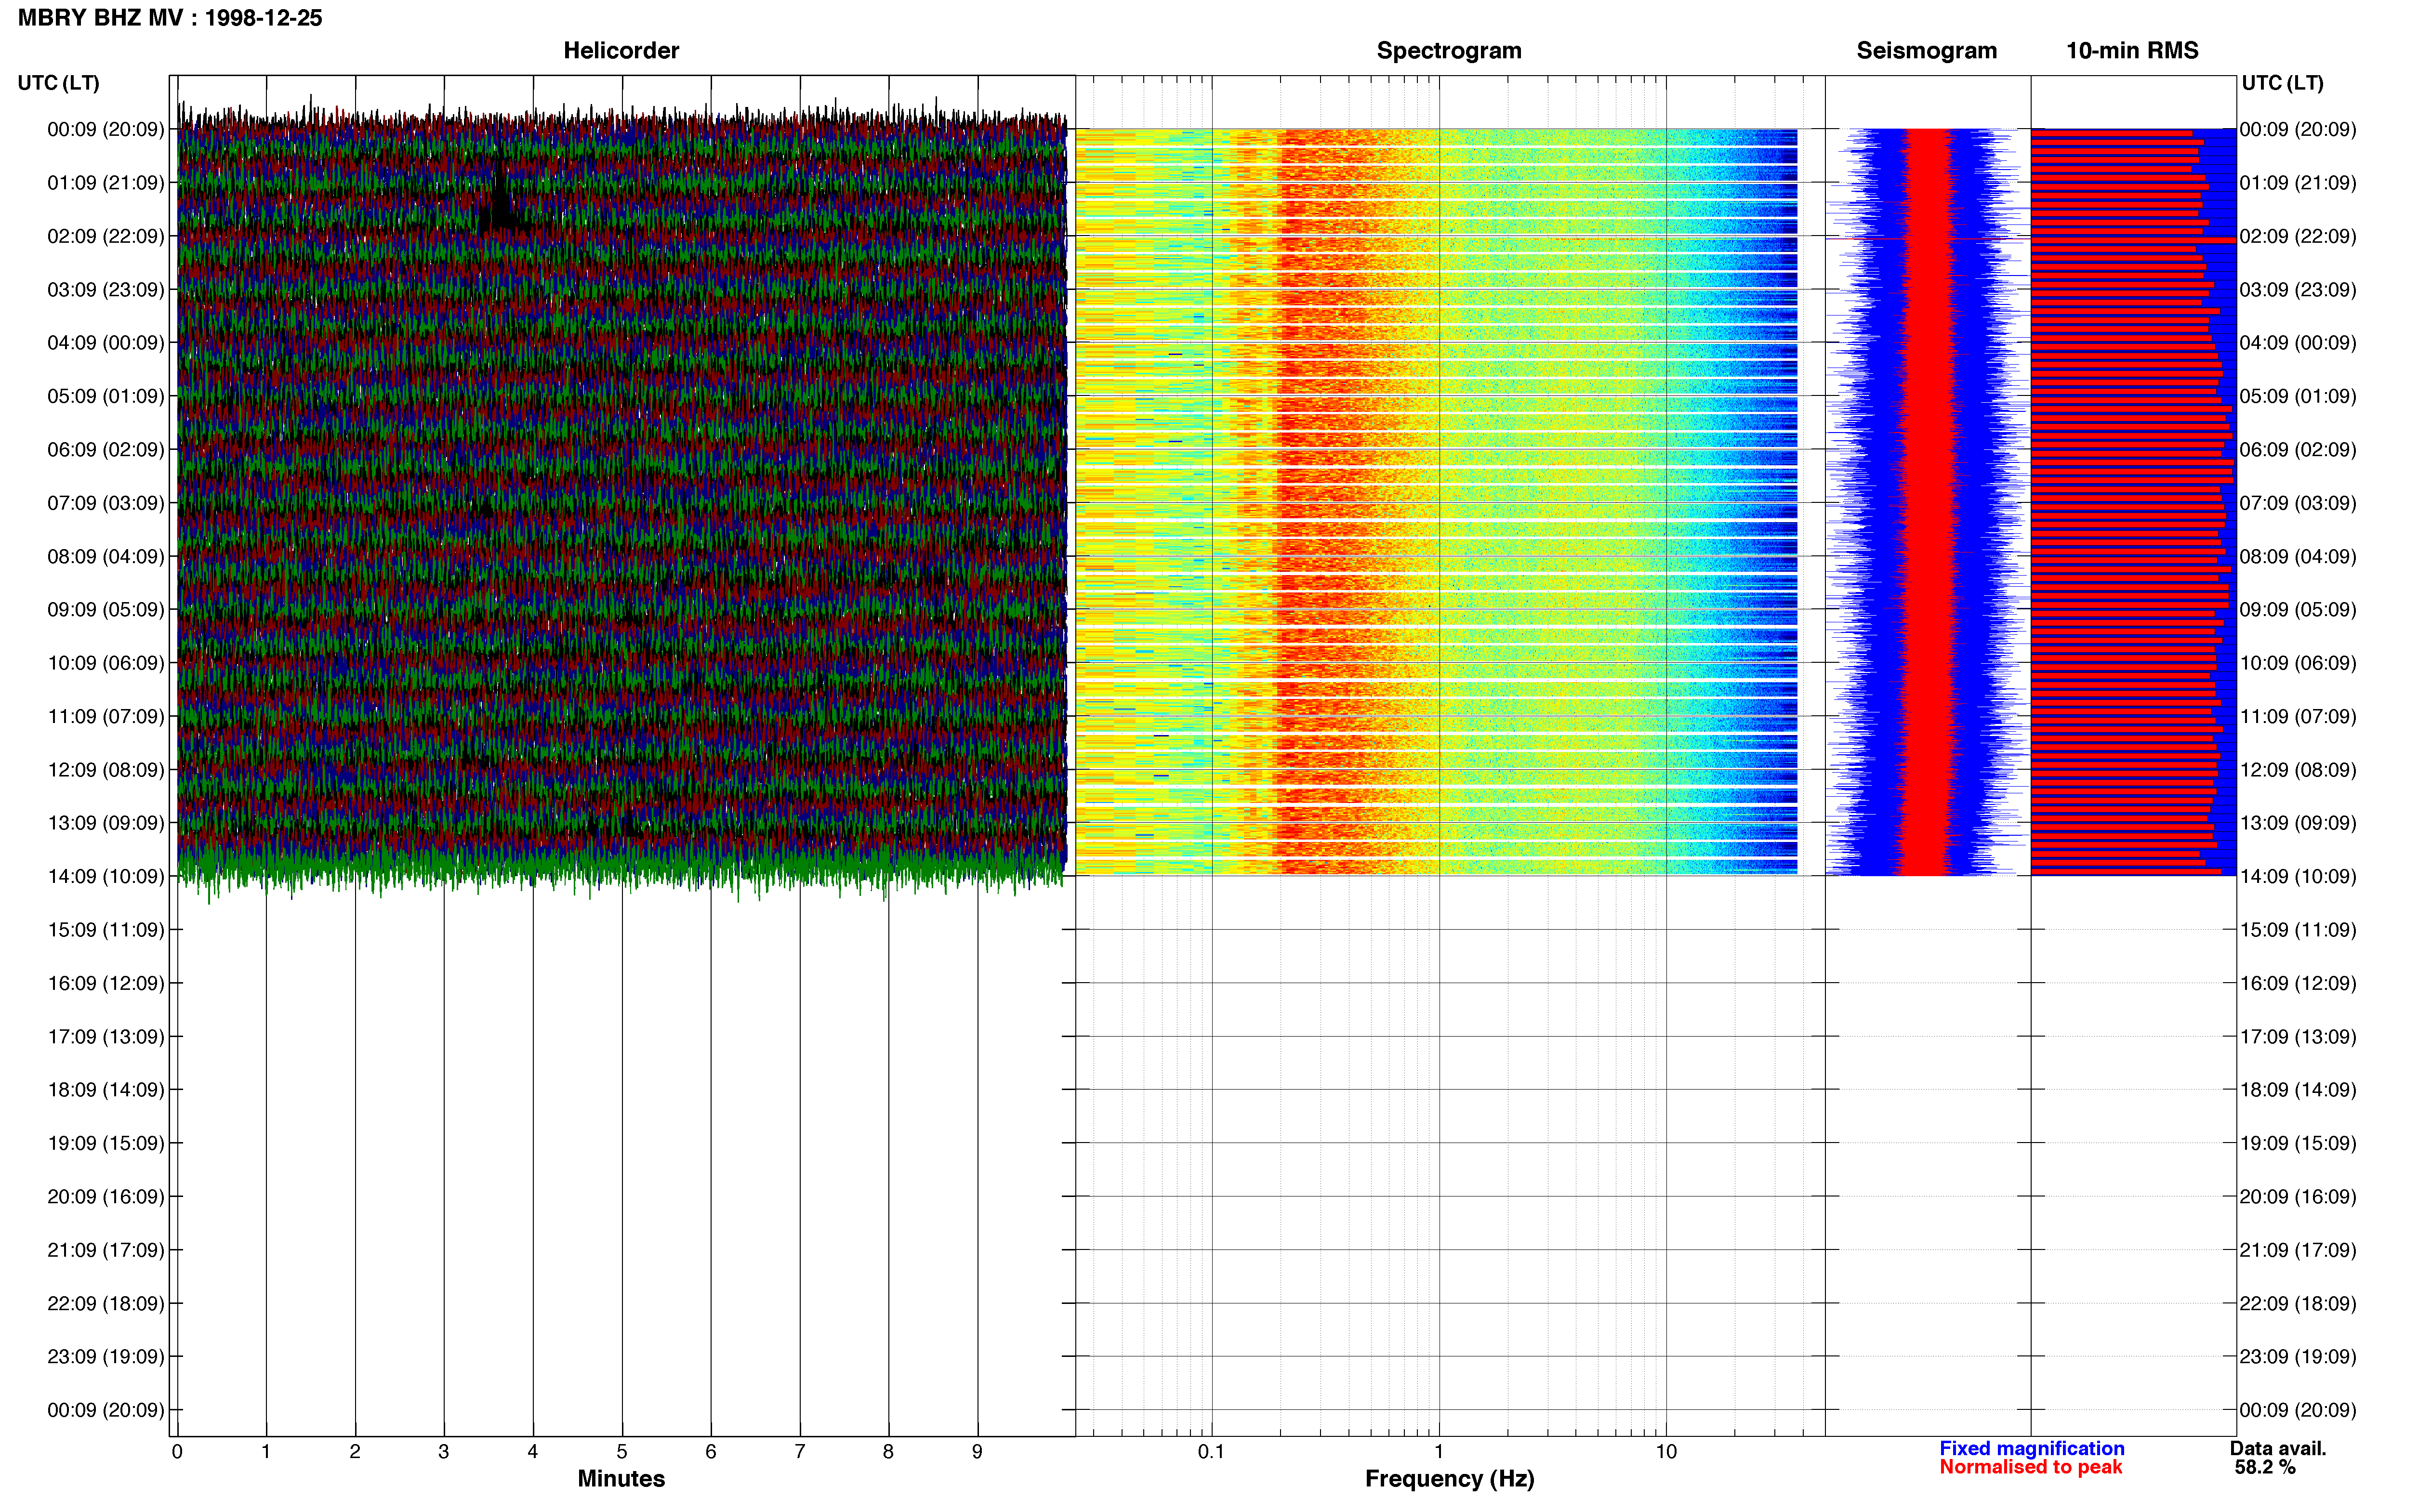Click the 6 tick on the Minutes axis
The image size is (2418, 1512).
pyautogui.click(x=711, y=1451)
